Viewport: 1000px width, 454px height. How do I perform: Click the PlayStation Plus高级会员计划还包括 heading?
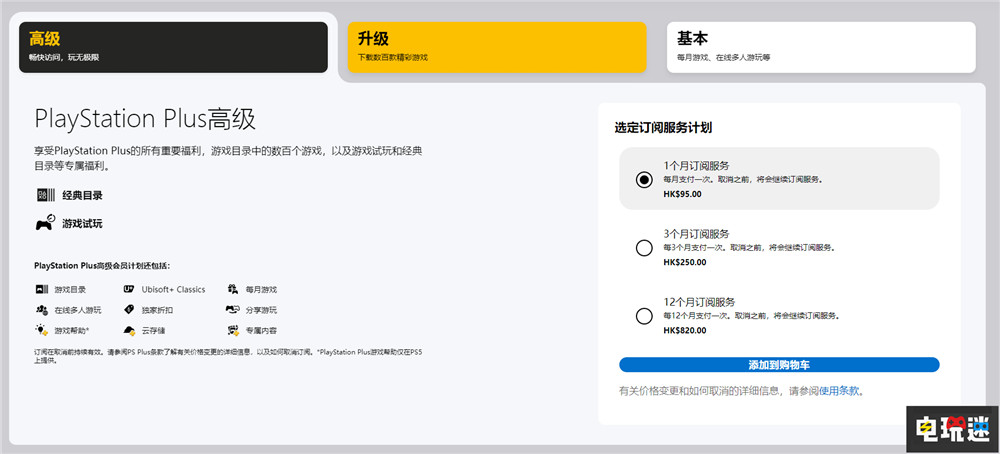103,266
